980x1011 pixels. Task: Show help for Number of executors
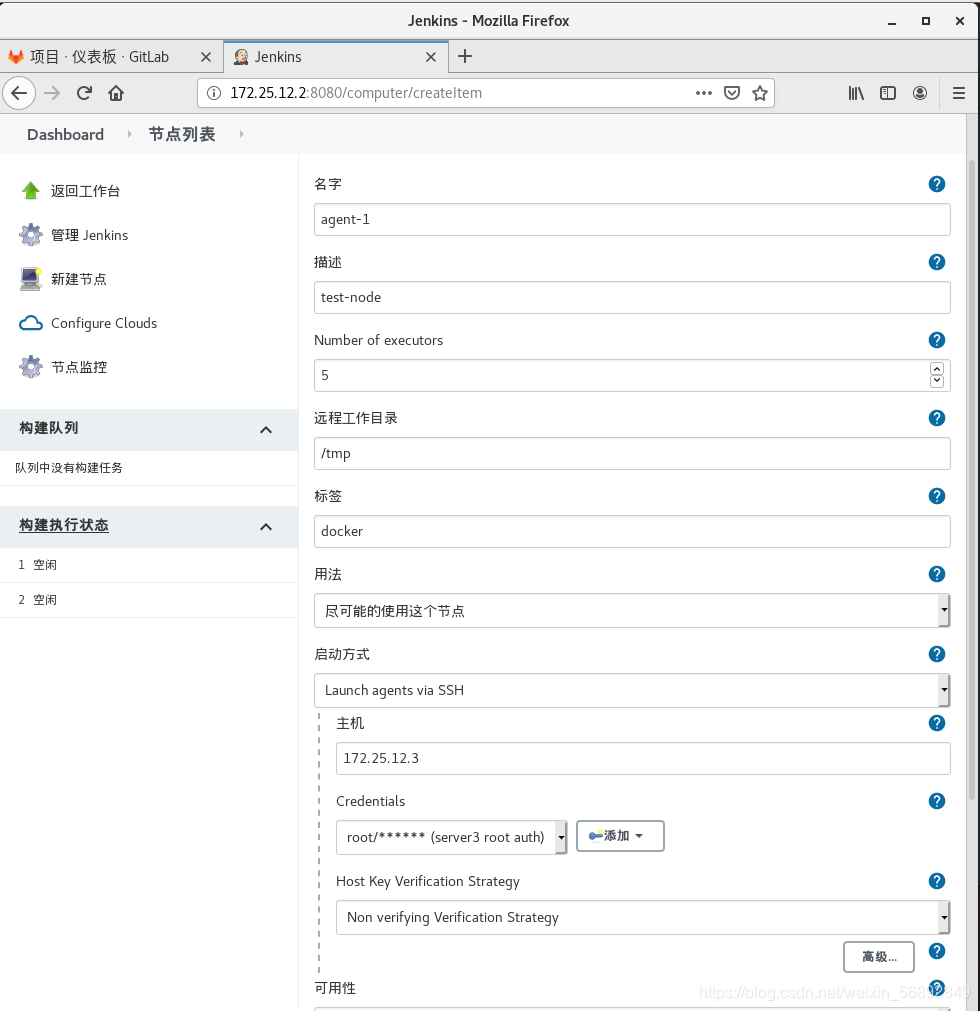pyautogui.click(x=937, y=340)
